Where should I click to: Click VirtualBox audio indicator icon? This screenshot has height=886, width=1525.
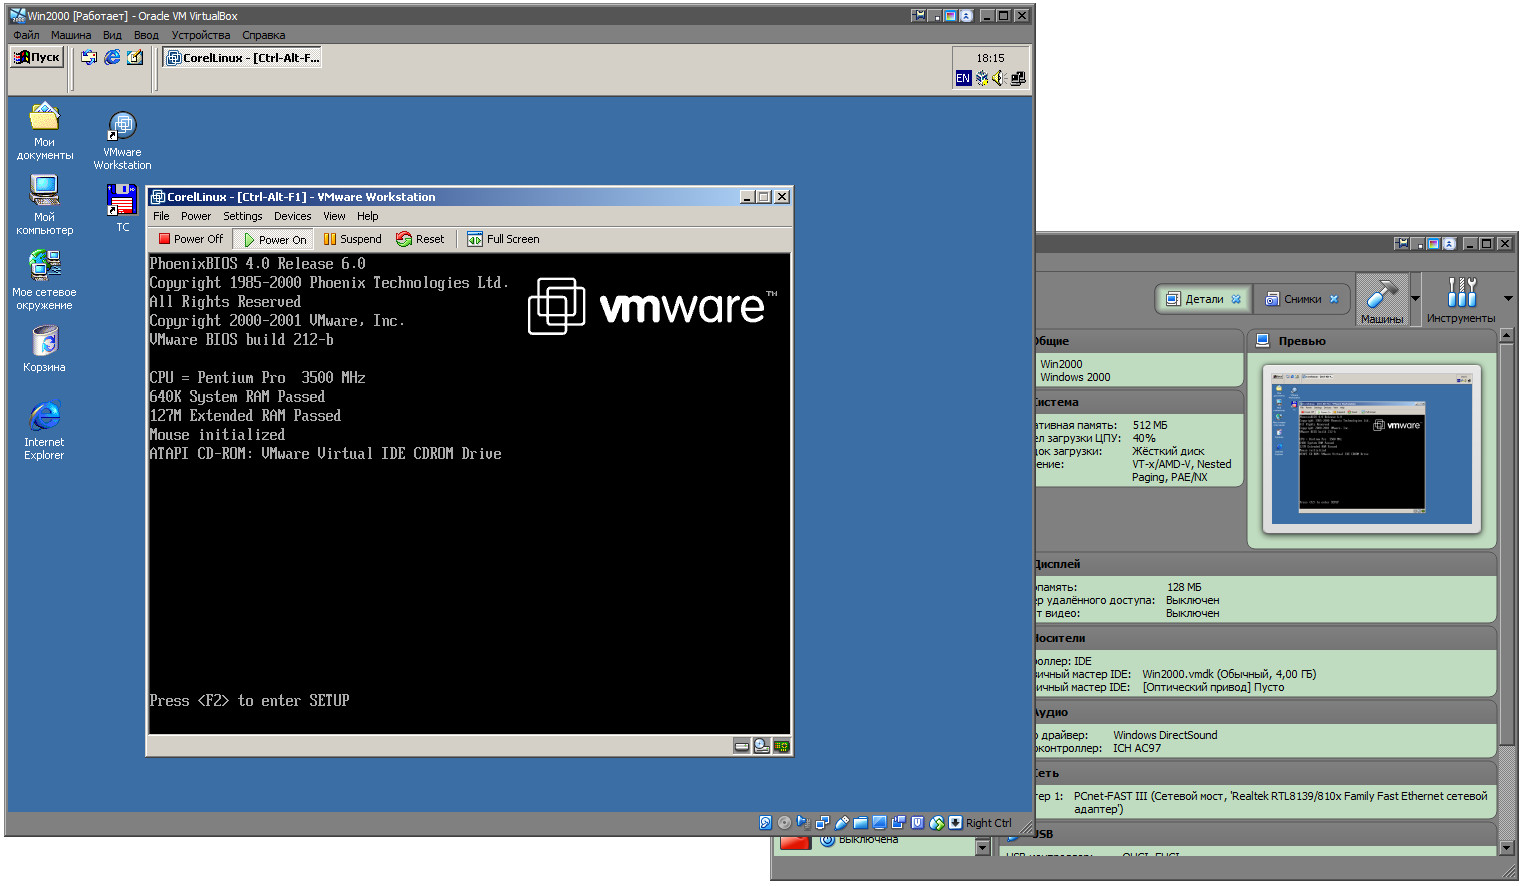coord(803,823)
